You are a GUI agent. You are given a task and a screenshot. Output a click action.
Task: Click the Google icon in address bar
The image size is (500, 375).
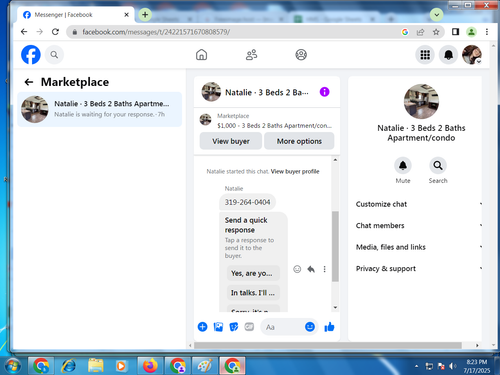click(405, 32)
